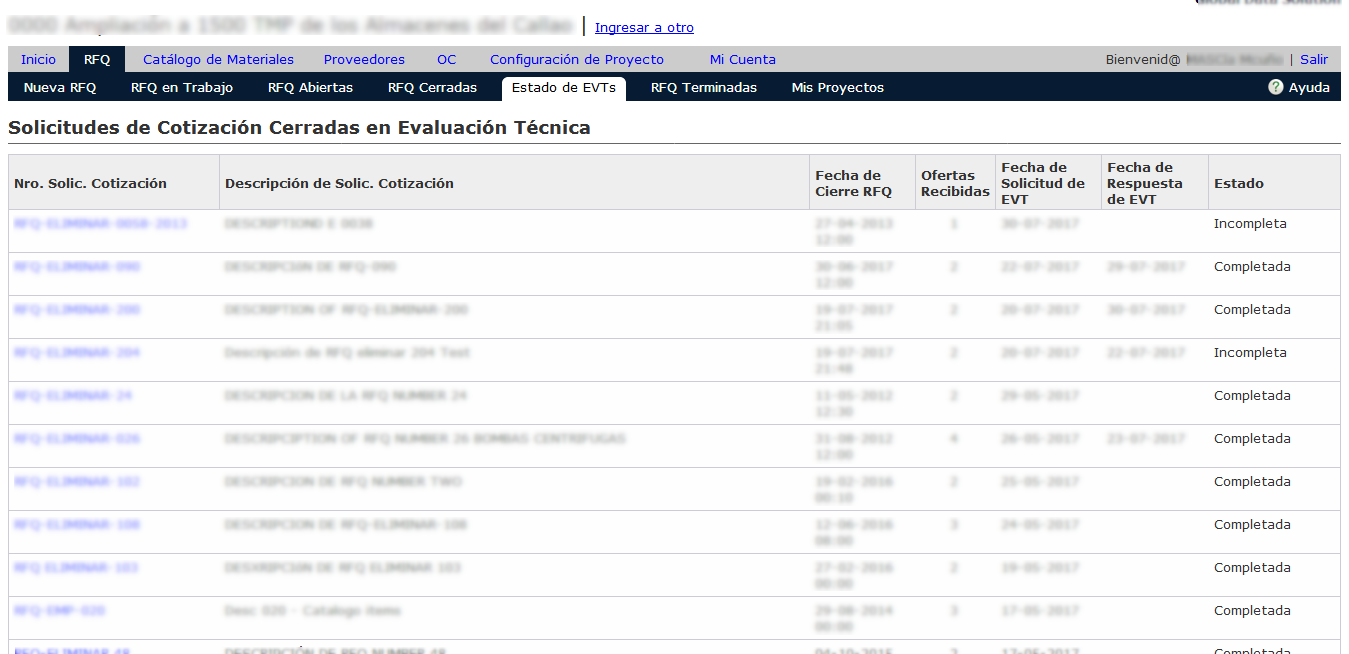Screen dimensions: 1349x654
Task: Open the OC menu item
Action: point(446,59)
